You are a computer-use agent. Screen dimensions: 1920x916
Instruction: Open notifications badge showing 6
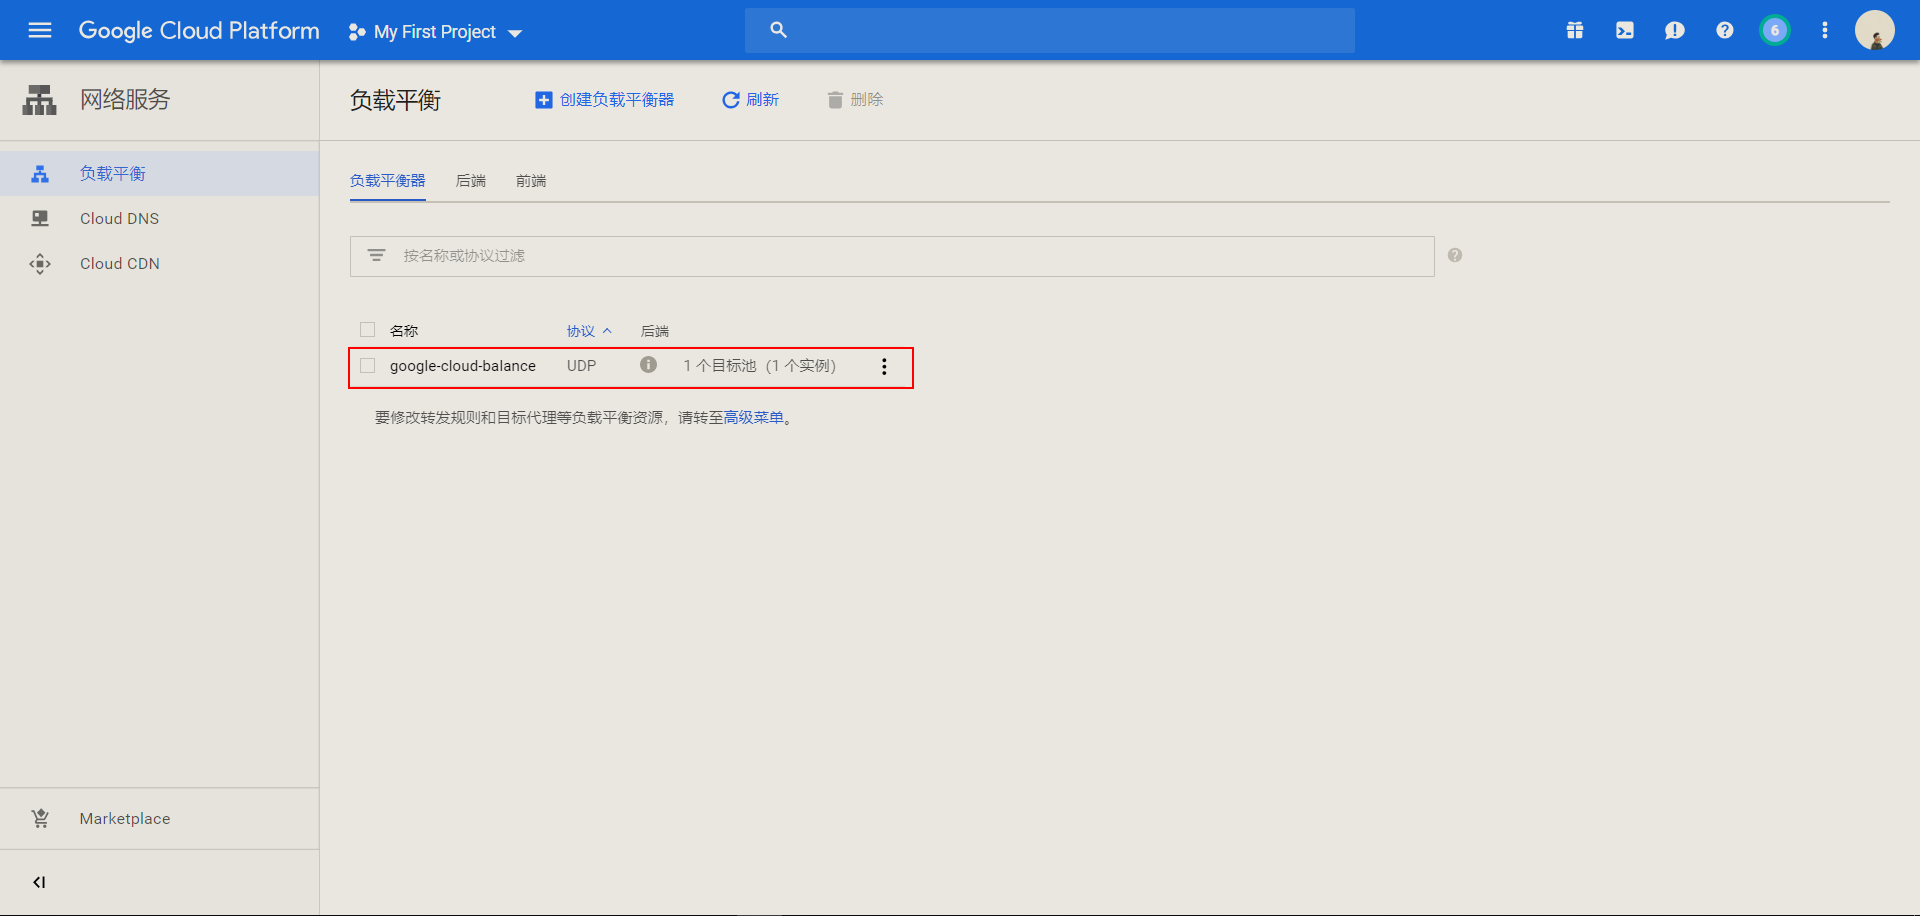point(1775,30)
